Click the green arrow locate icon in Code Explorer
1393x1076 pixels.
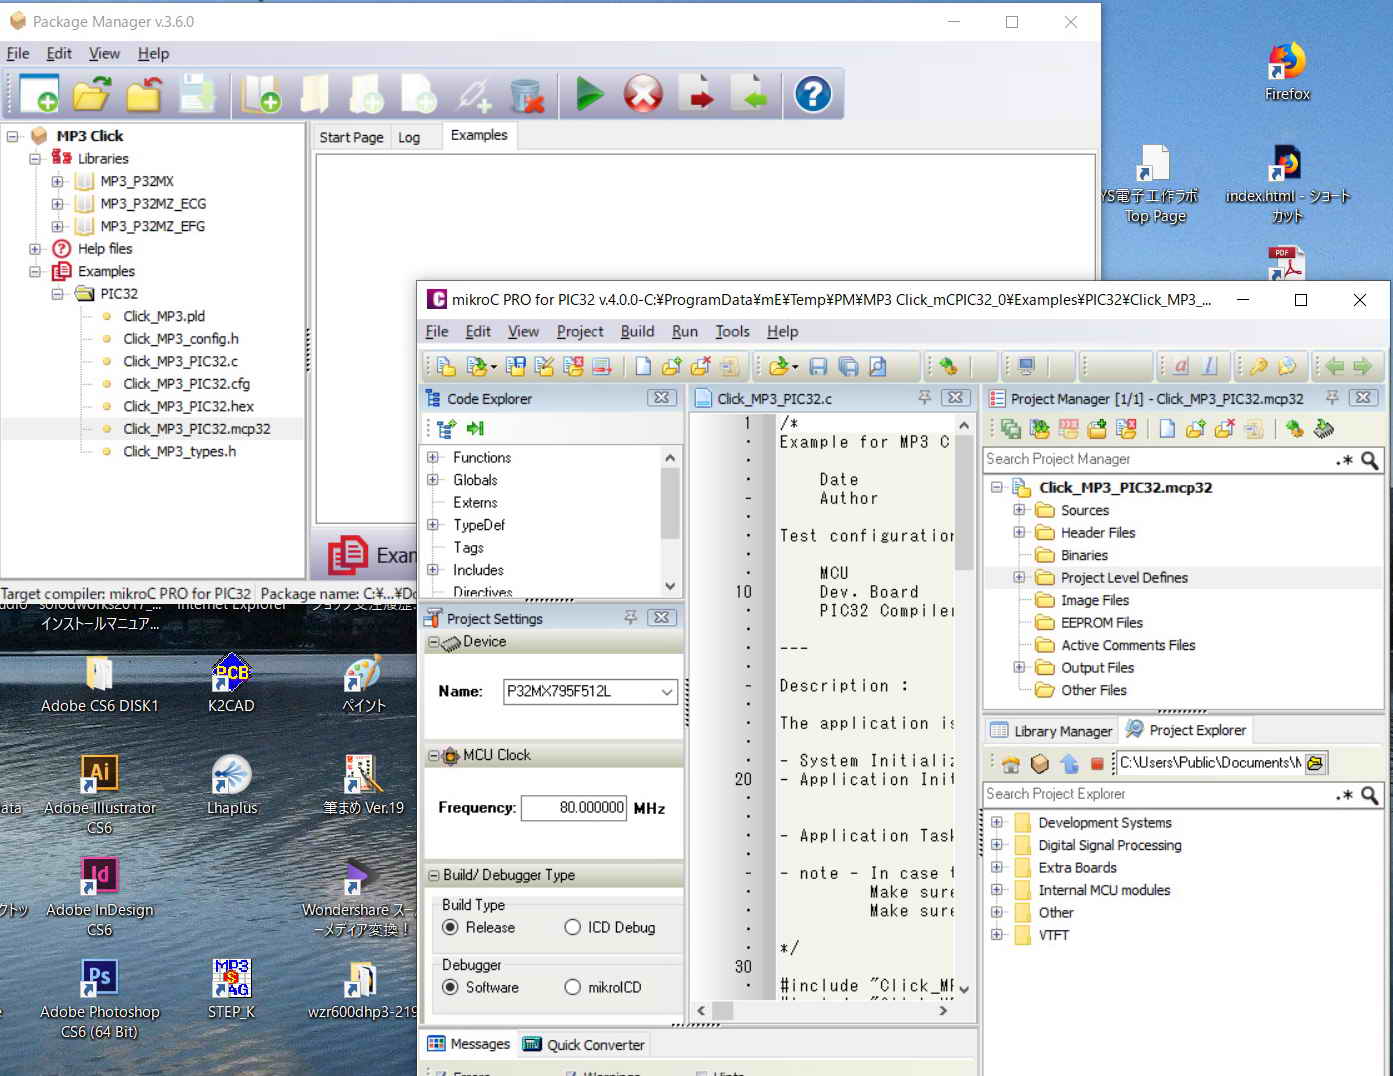coord(475,429)
